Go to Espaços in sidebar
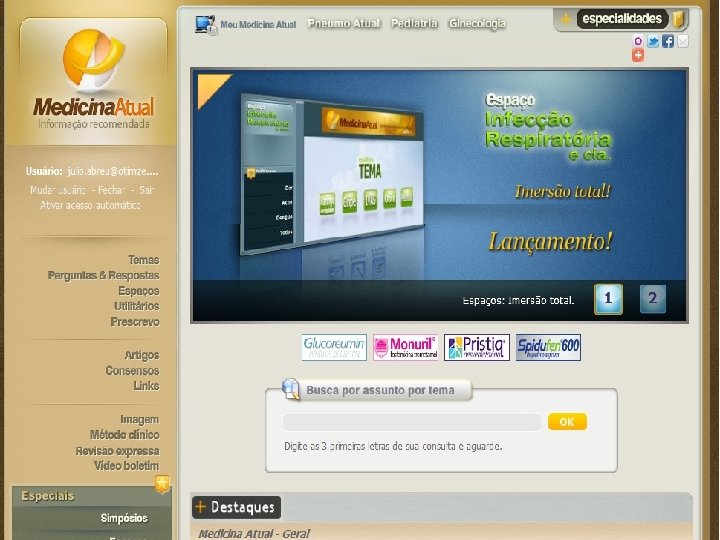Image resolution: width=720 pixels, height=540 pixels. pos(139,291)
